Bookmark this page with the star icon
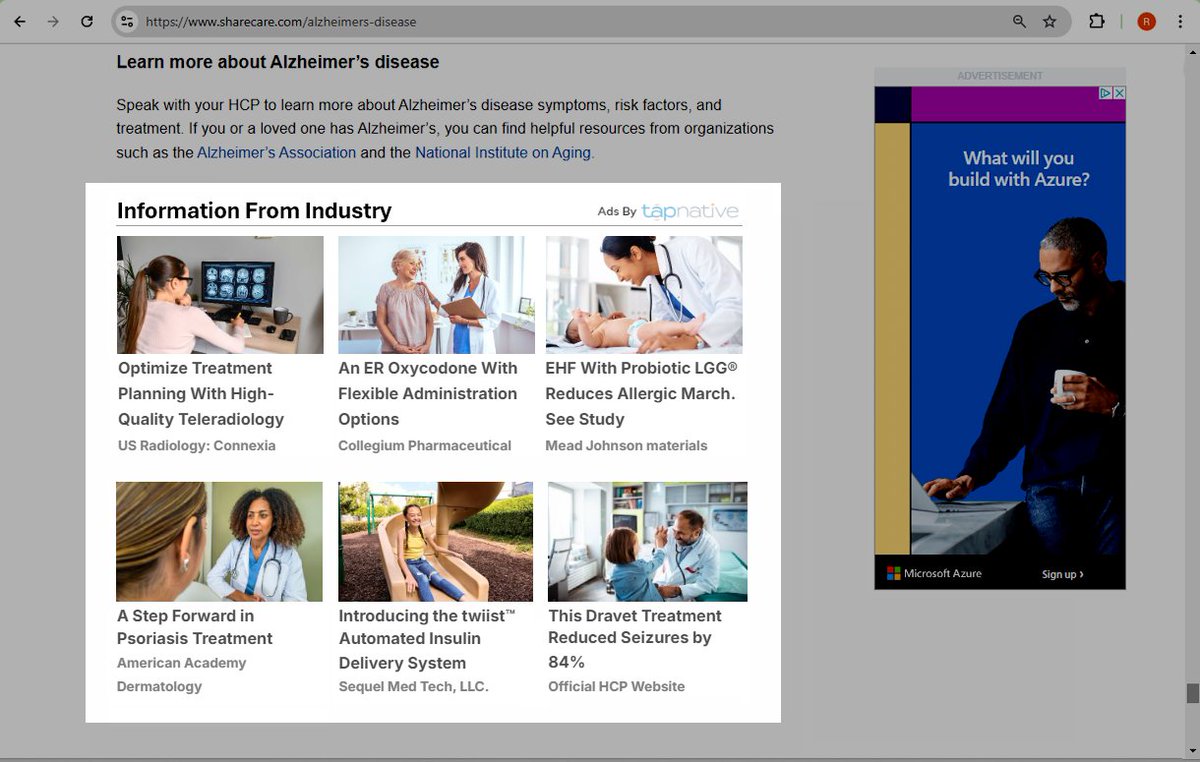The image size is (1200, 762). pos(1049,21)
